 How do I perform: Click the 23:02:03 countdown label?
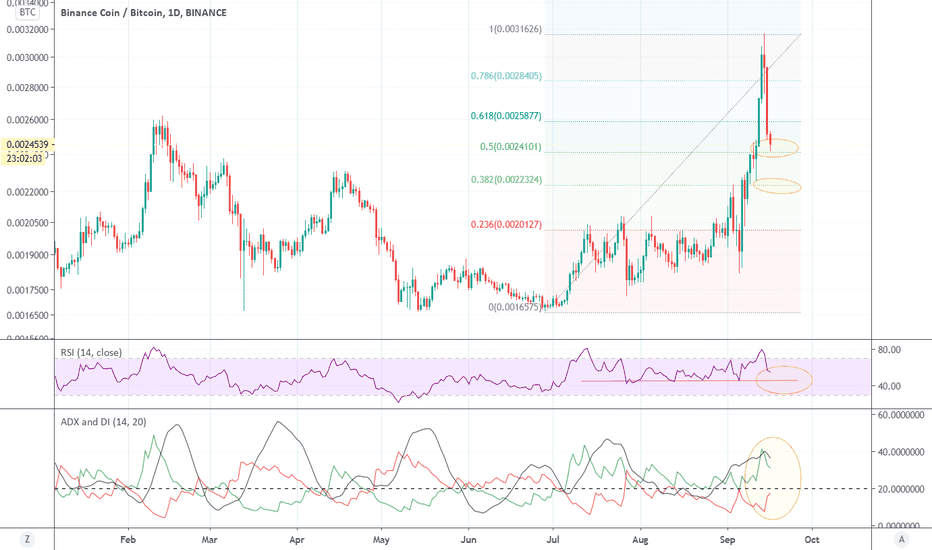tap(24, 158)
